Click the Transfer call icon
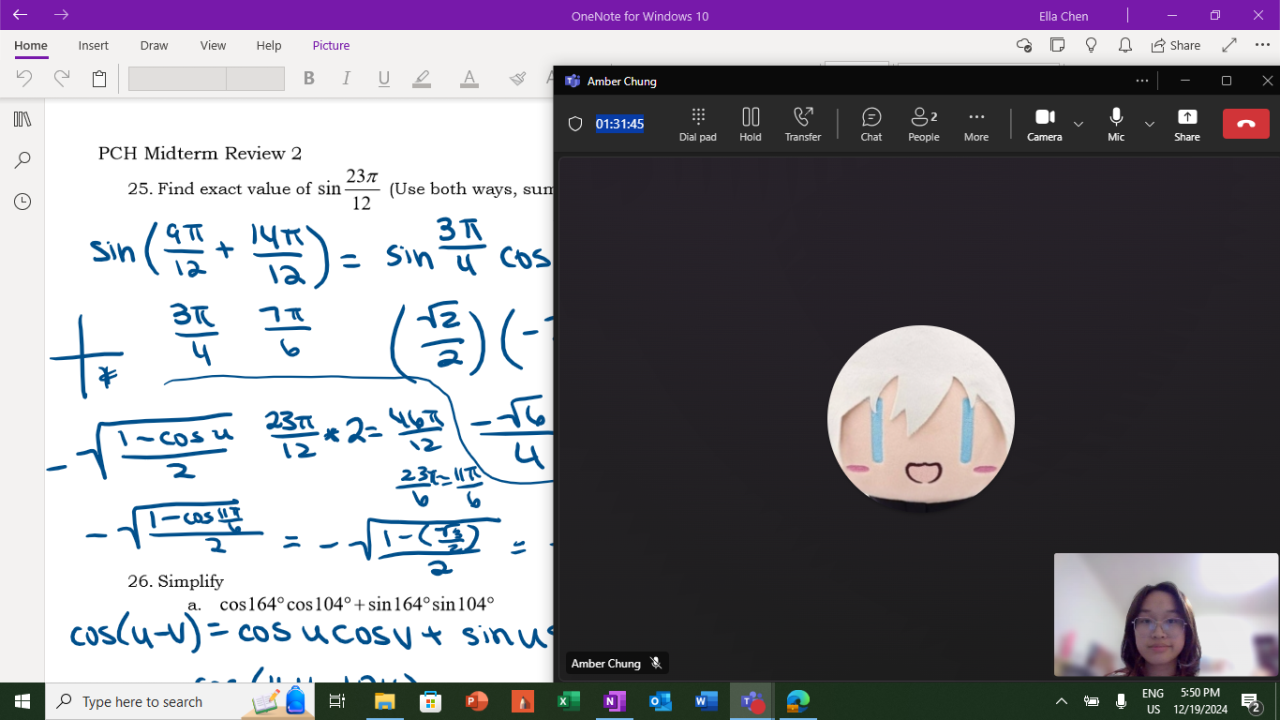The height and width of the screenshot is (720, 1280). [x=802, y=123]
